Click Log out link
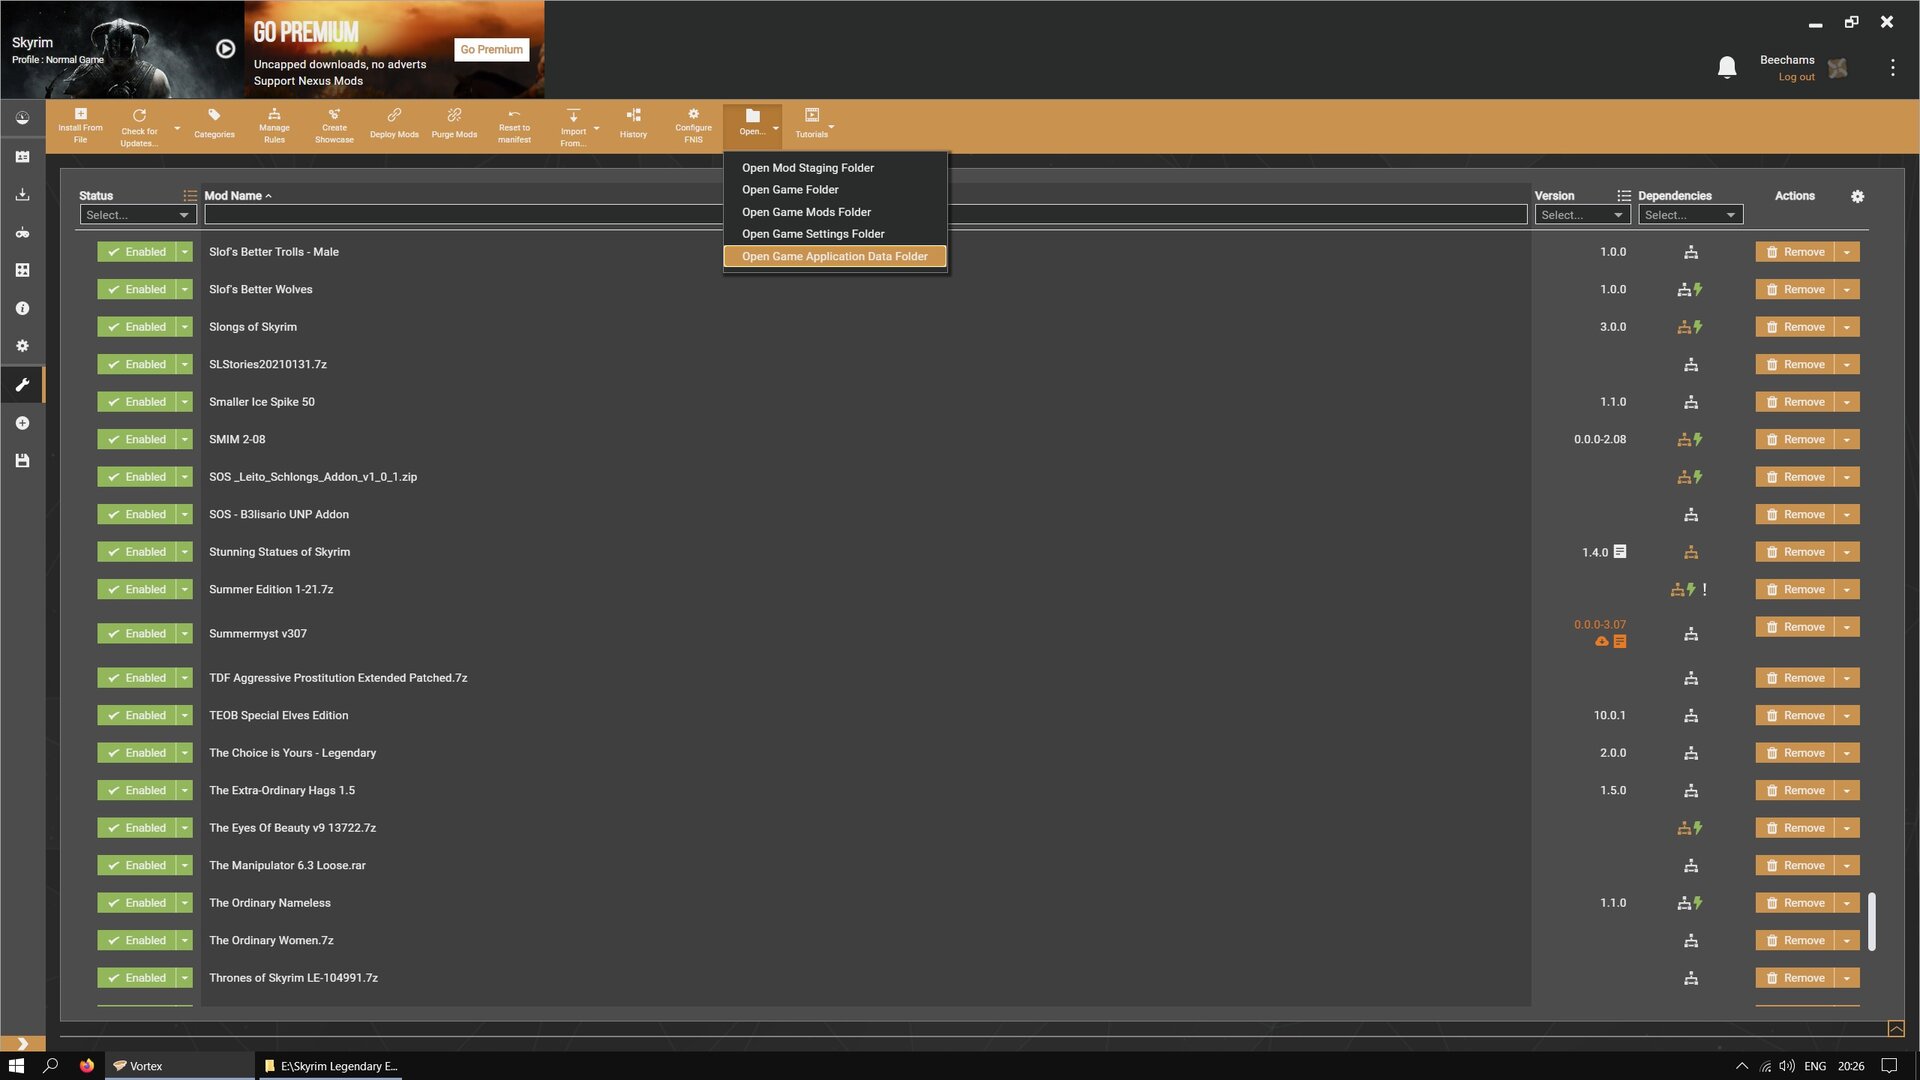 [1796, 77]
